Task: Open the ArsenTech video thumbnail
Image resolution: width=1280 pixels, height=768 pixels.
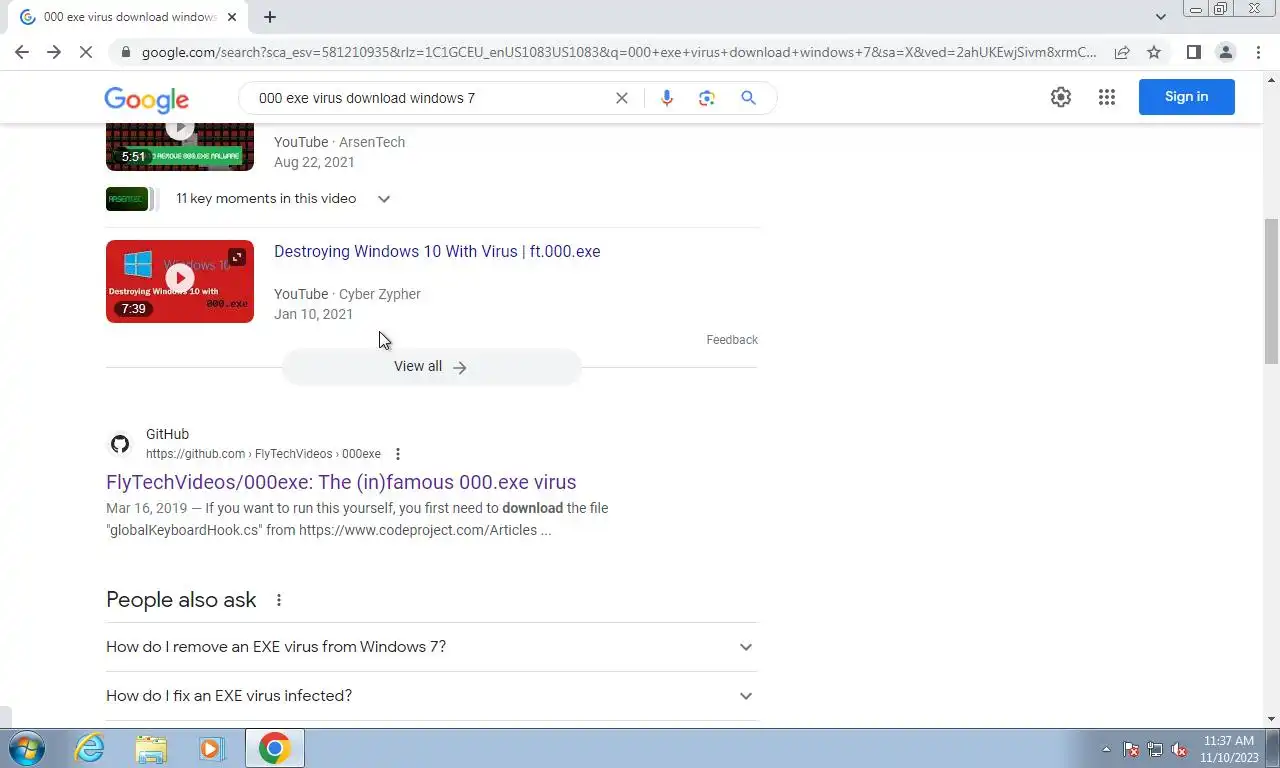Action: 180,146
